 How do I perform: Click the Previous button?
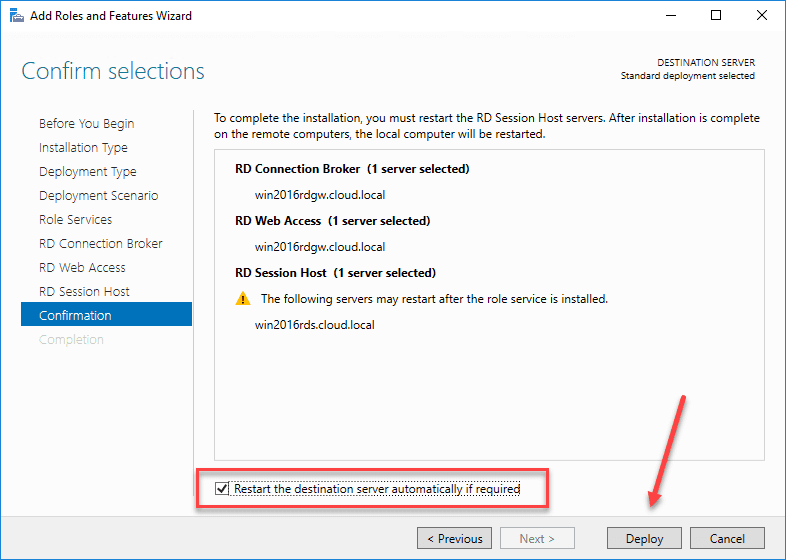[455, 538]
